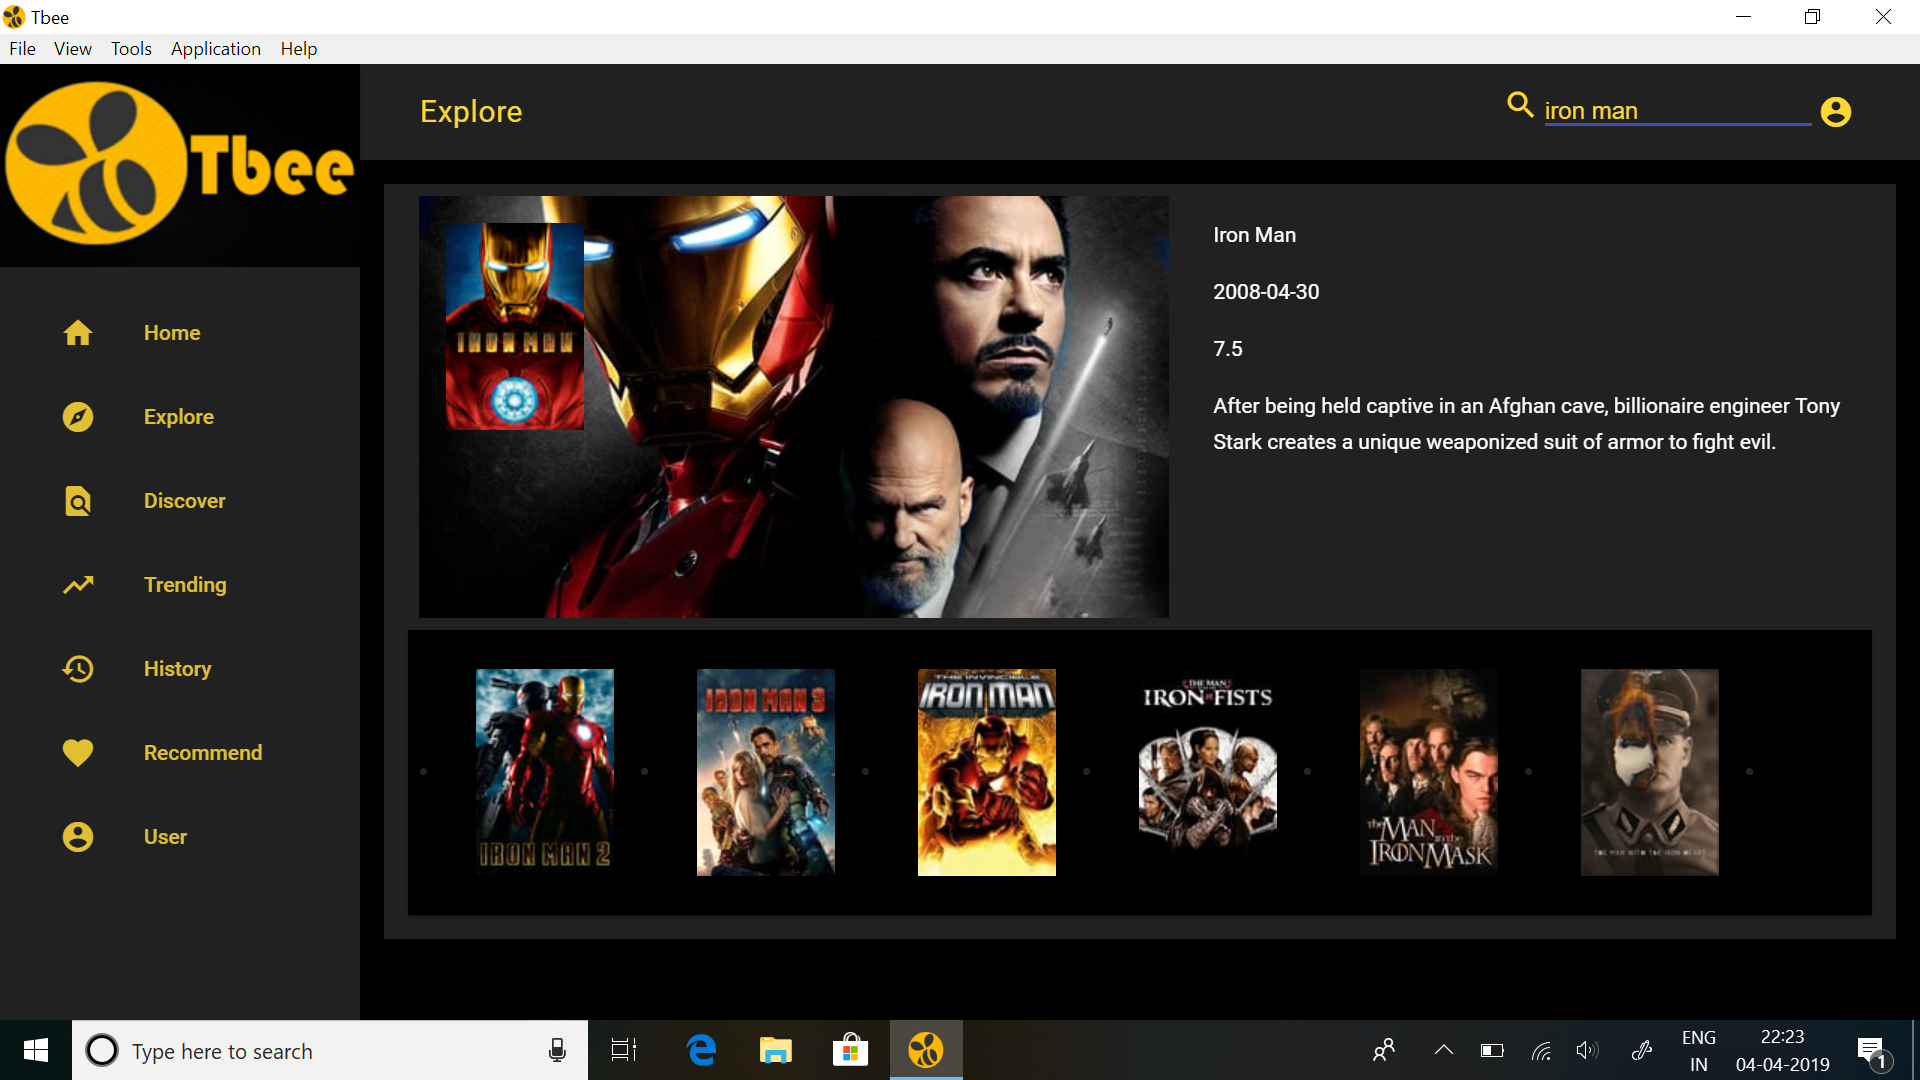1920x1080 pixels.
Task: Click the History clock icon
Action: click(78, 669)
